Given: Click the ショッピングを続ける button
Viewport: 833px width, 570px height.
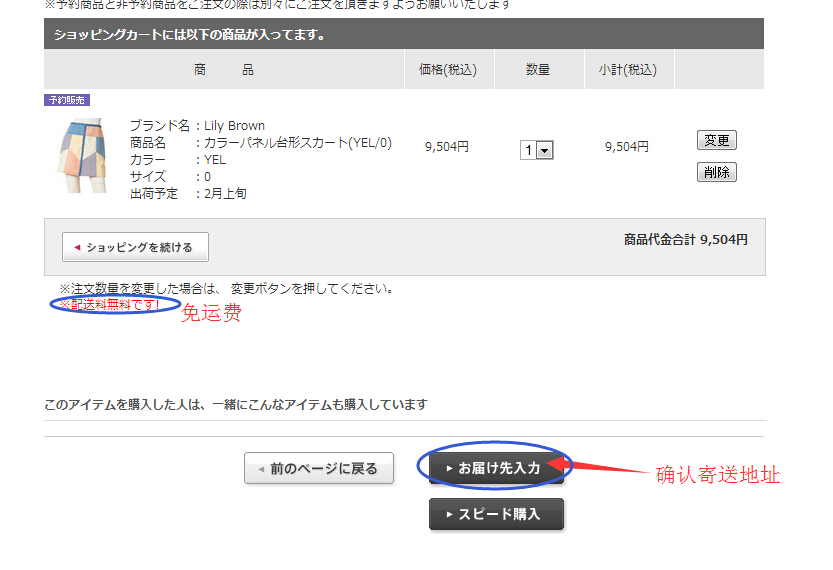Looking at the screenshot, I should pos(135,247).
